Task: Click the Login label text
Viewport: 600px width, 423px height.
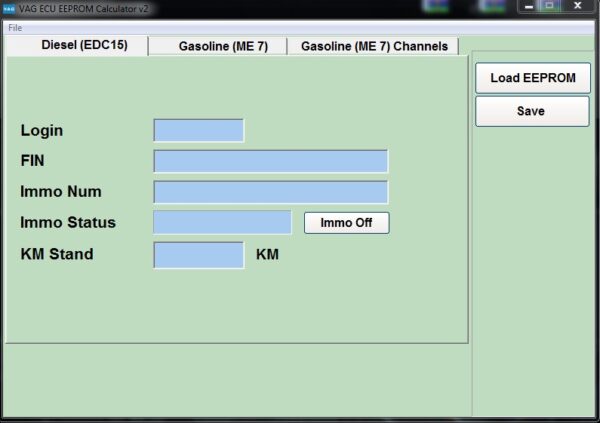Action: (x=42, y=131)
